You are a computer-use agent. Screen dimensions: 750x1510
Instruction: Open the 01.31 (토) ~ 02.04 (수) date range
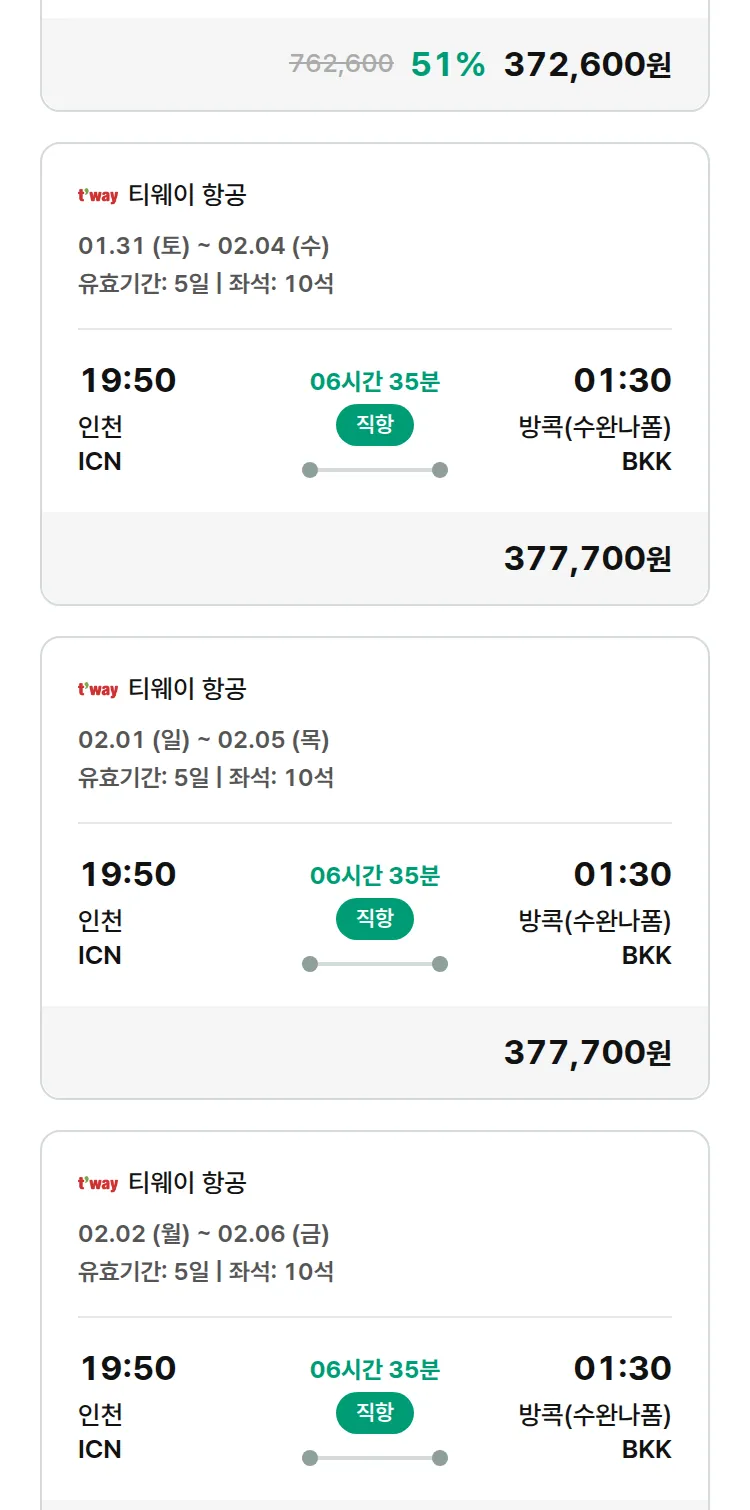click(204, 246)
